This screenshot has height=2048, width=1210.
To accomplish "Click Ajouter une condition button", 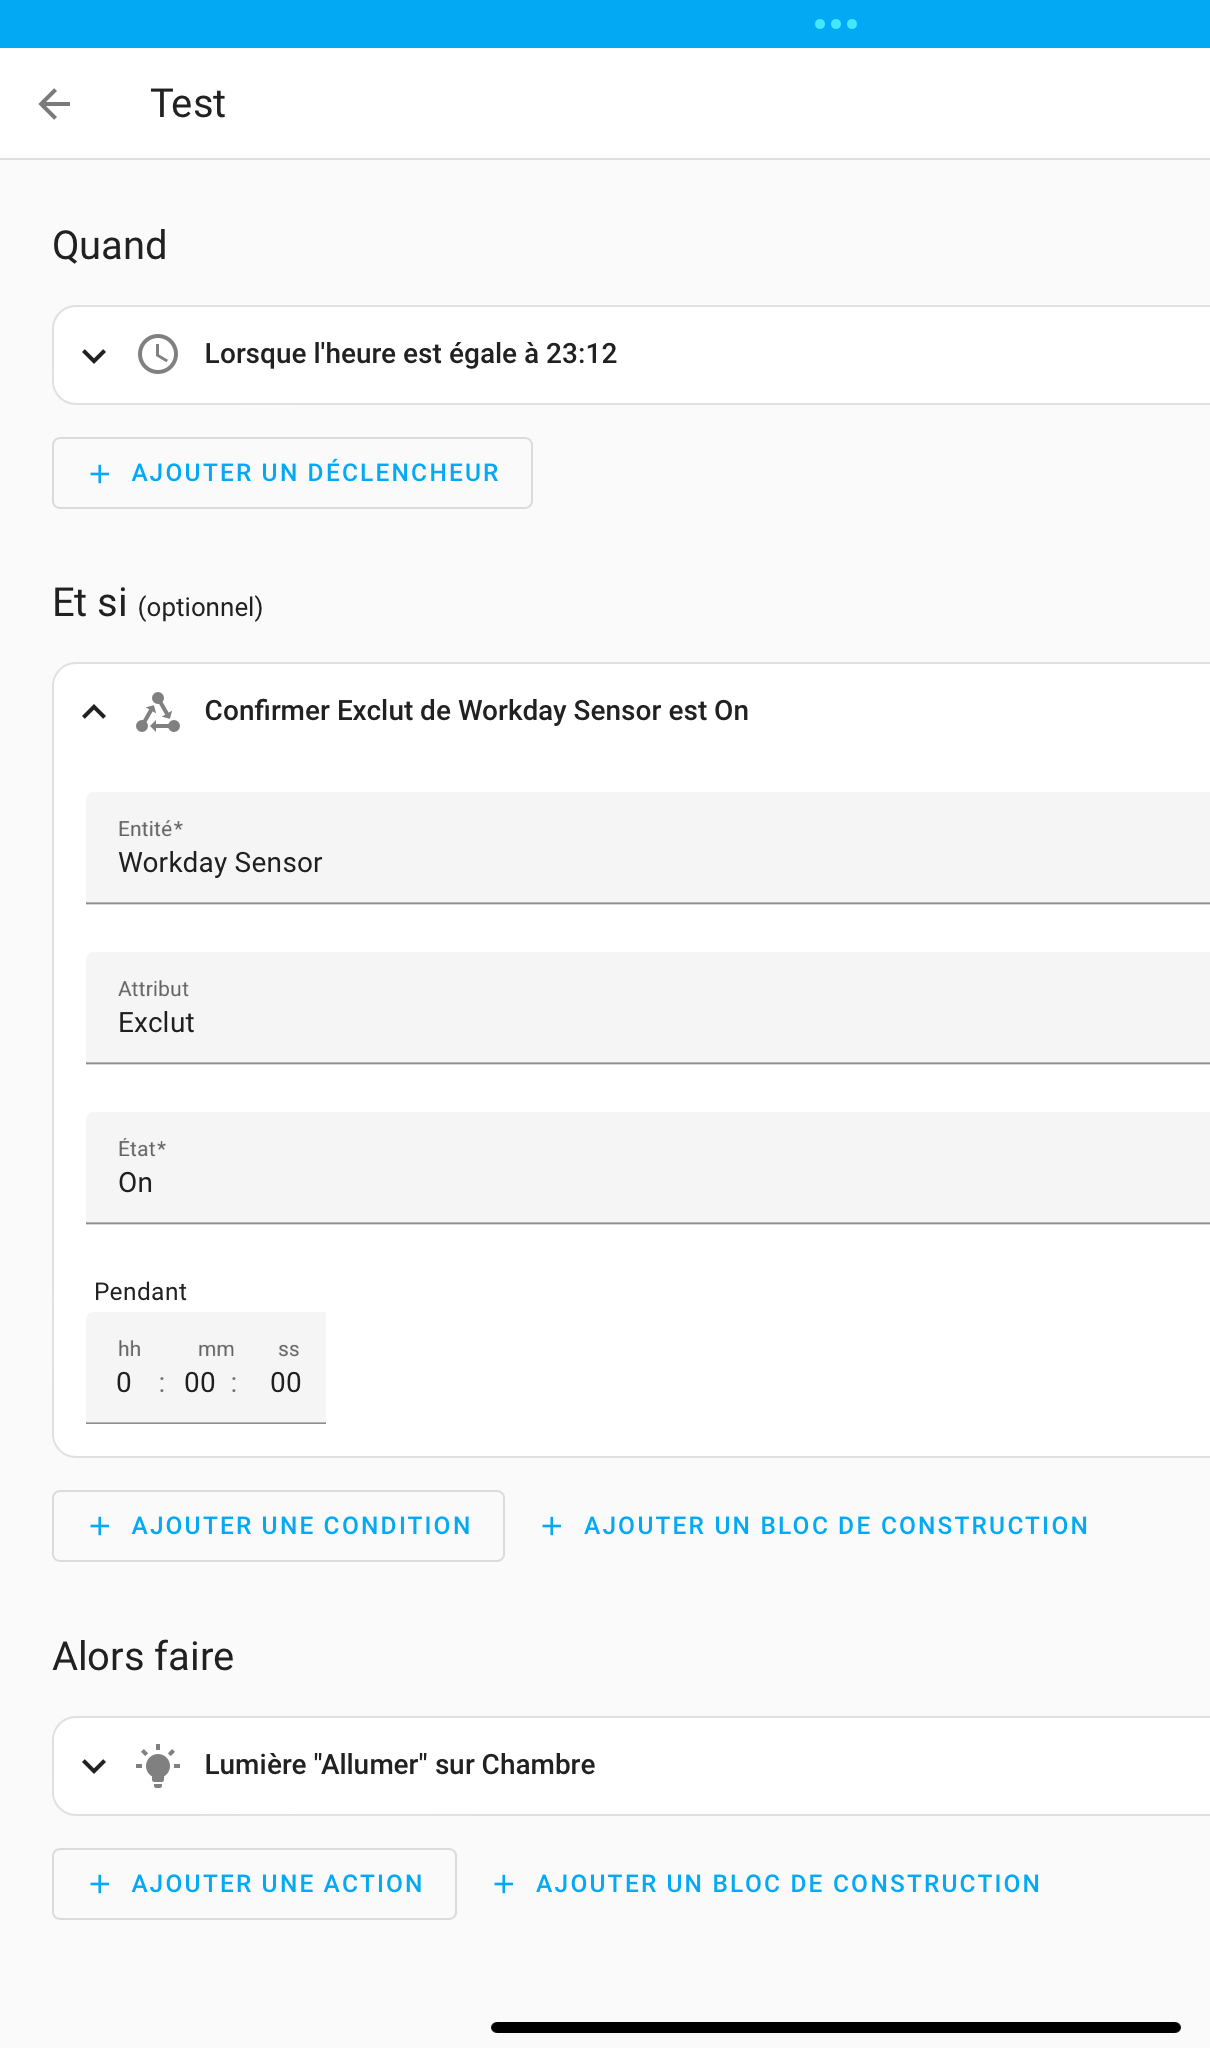I will (x=278, y=1526).
